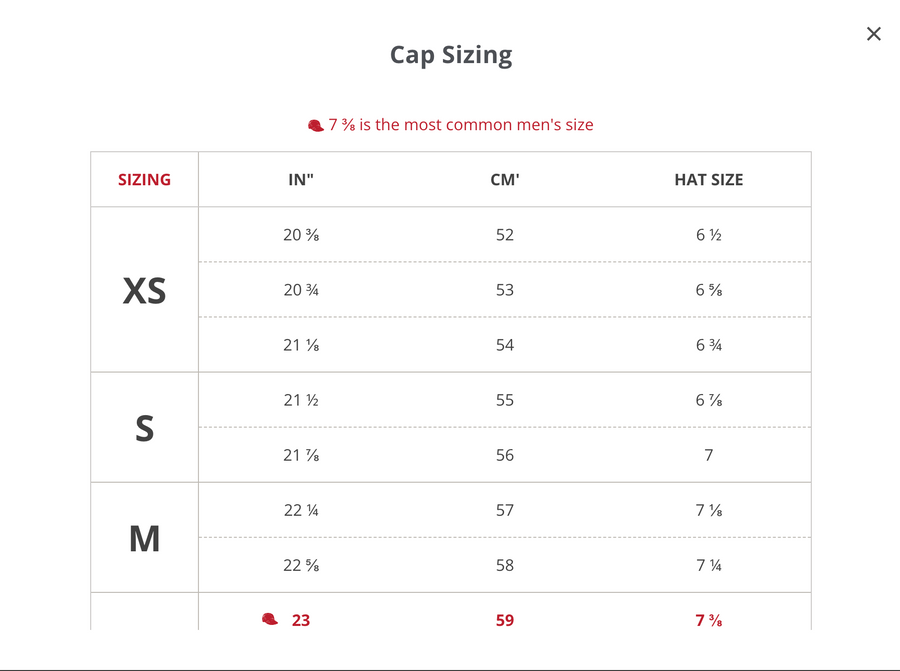Click the Cap Sizing heading
900x671 pixels.
[x=451, y=55]
